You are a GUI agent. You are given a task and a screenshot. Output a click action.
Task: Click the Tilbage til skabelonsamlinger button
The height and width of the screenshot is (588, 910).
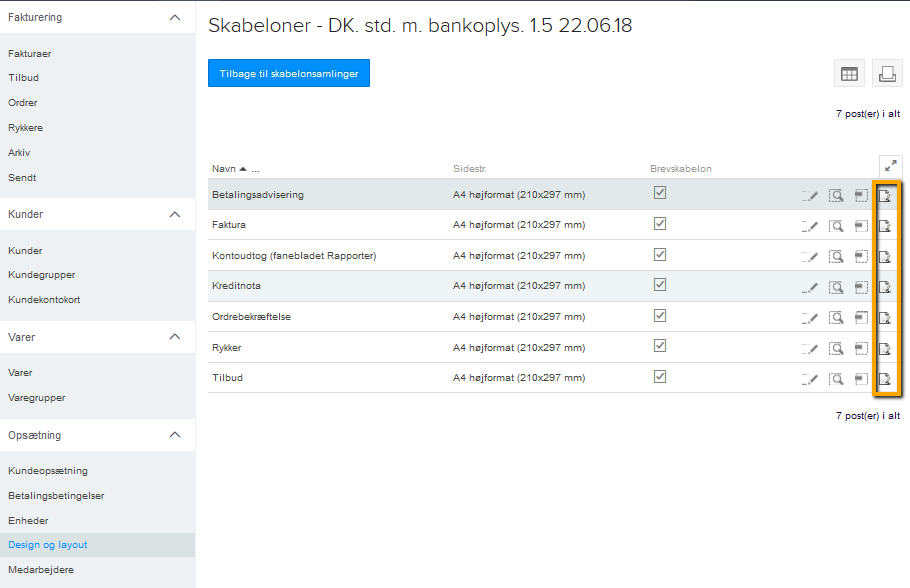[x=288, y=72]
